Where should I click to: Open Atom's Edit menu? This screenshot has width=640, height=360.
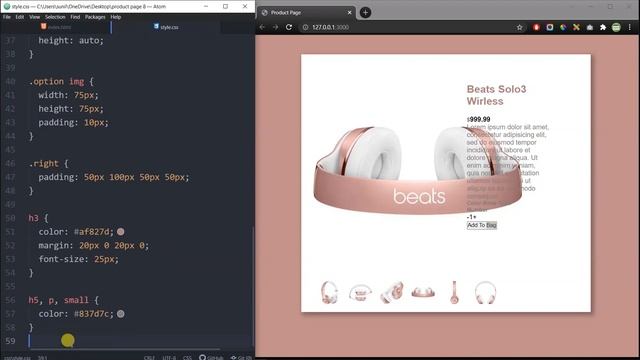pos(20,17)
